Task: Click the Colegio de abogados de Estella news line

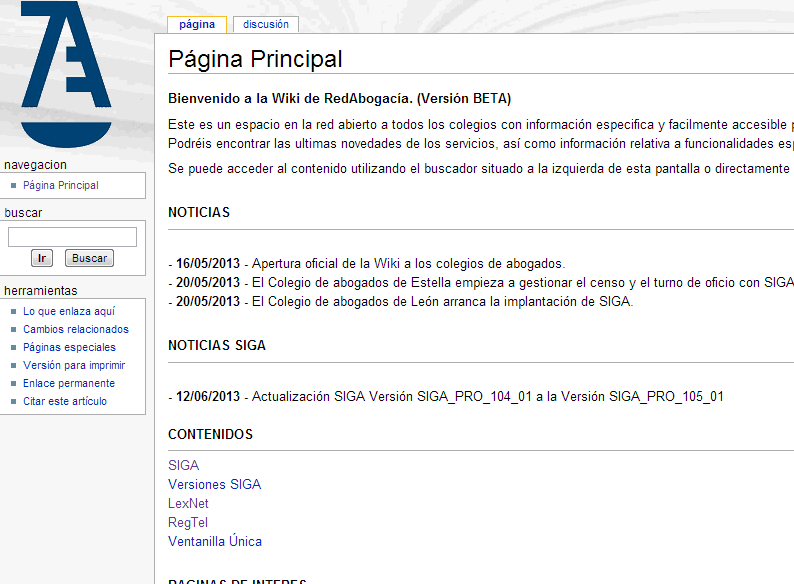Action: point(481,283)
